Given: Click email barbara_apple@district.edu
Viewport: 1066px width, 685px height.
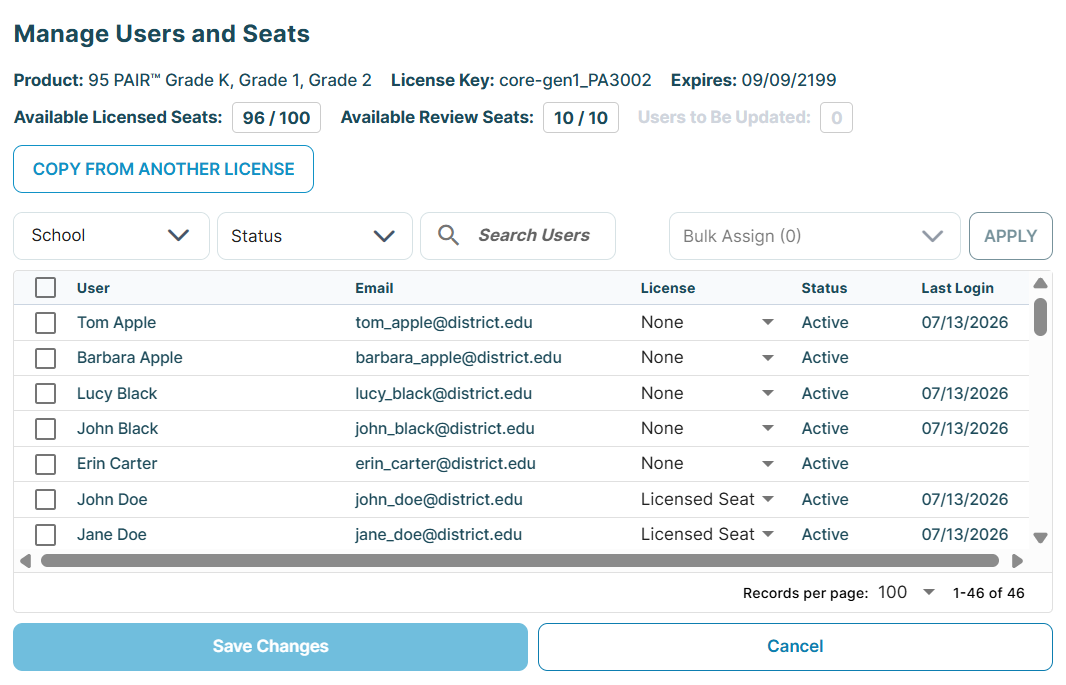Looking at the screenshot, I should (458, 358).
